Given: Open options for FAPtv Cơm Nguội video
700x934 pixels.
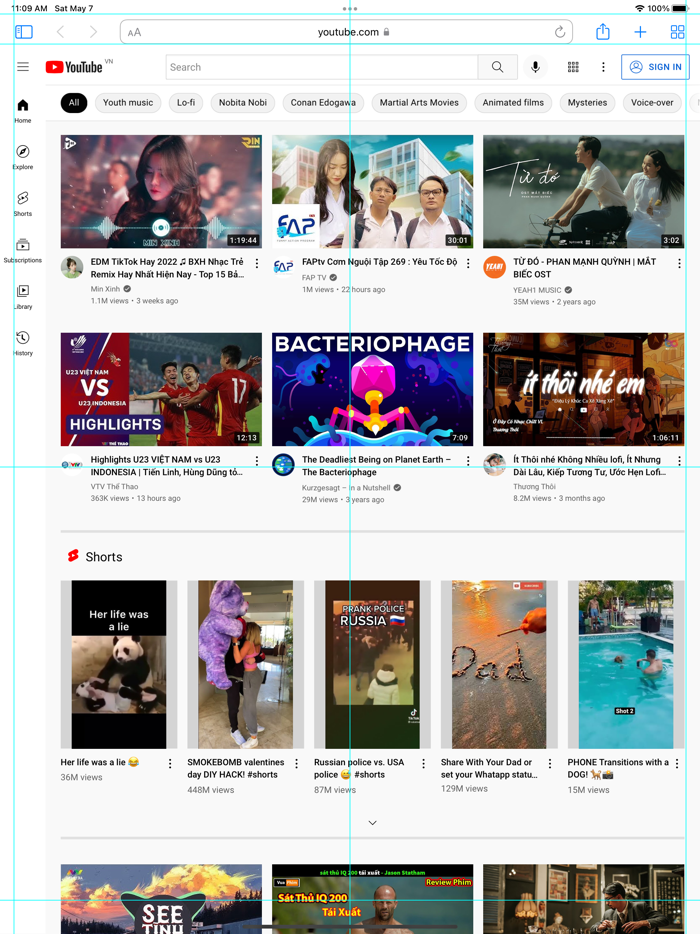Looking at the screenshot, I should [468, 263].
